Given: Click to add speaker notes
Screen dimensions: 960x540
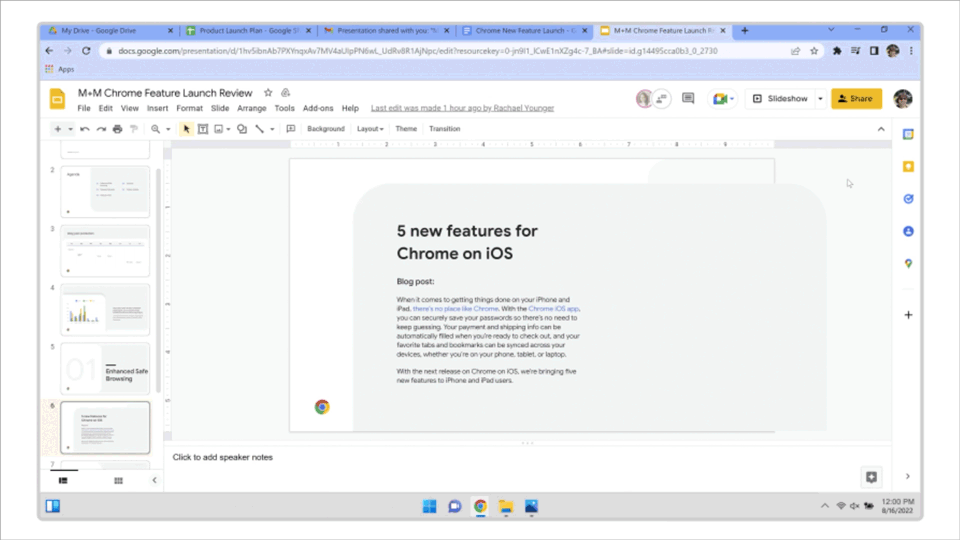Looking at the screenshot, I should pyautogui.click(x=222, y=457).
